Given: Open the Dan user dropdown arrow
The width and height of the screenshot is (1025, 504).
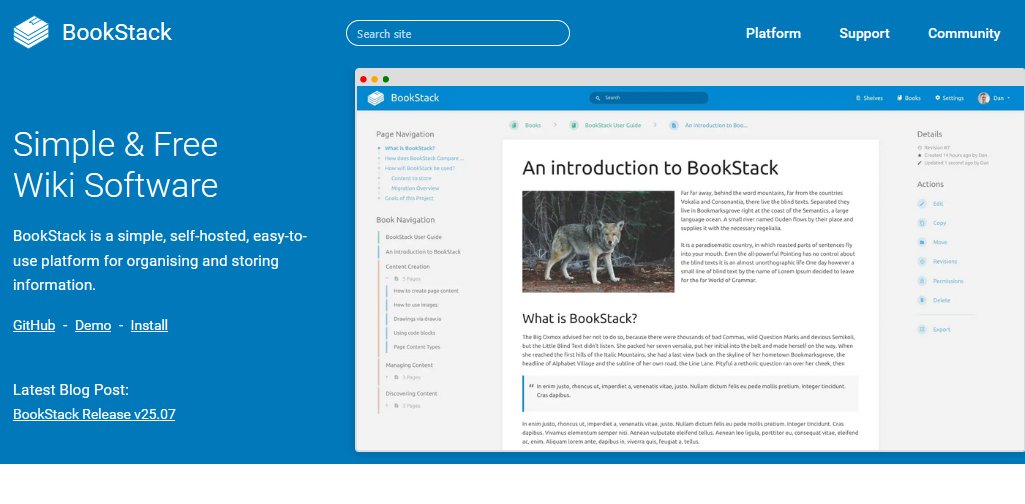Looking at the screenshot, I should pos(1009,98).
